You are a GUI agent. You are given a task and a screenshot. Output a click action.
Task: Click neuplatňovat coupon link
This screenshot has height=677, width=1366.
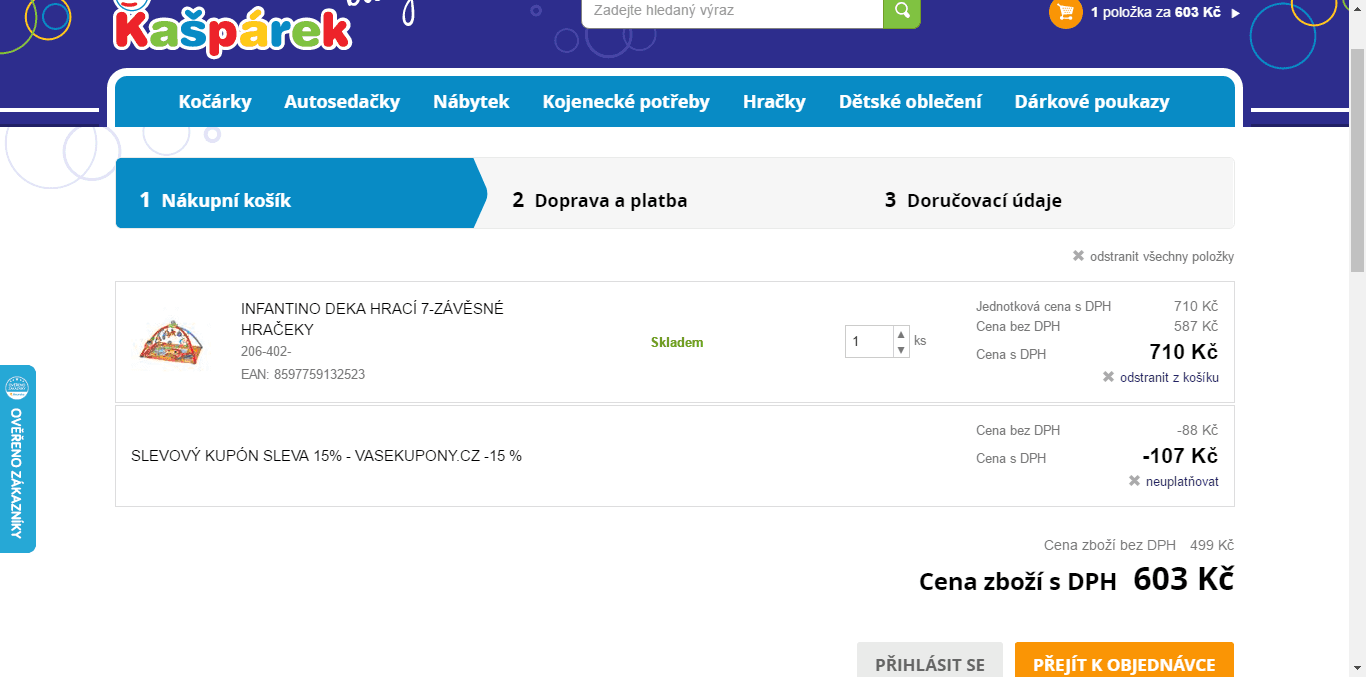pos(1182,482)
